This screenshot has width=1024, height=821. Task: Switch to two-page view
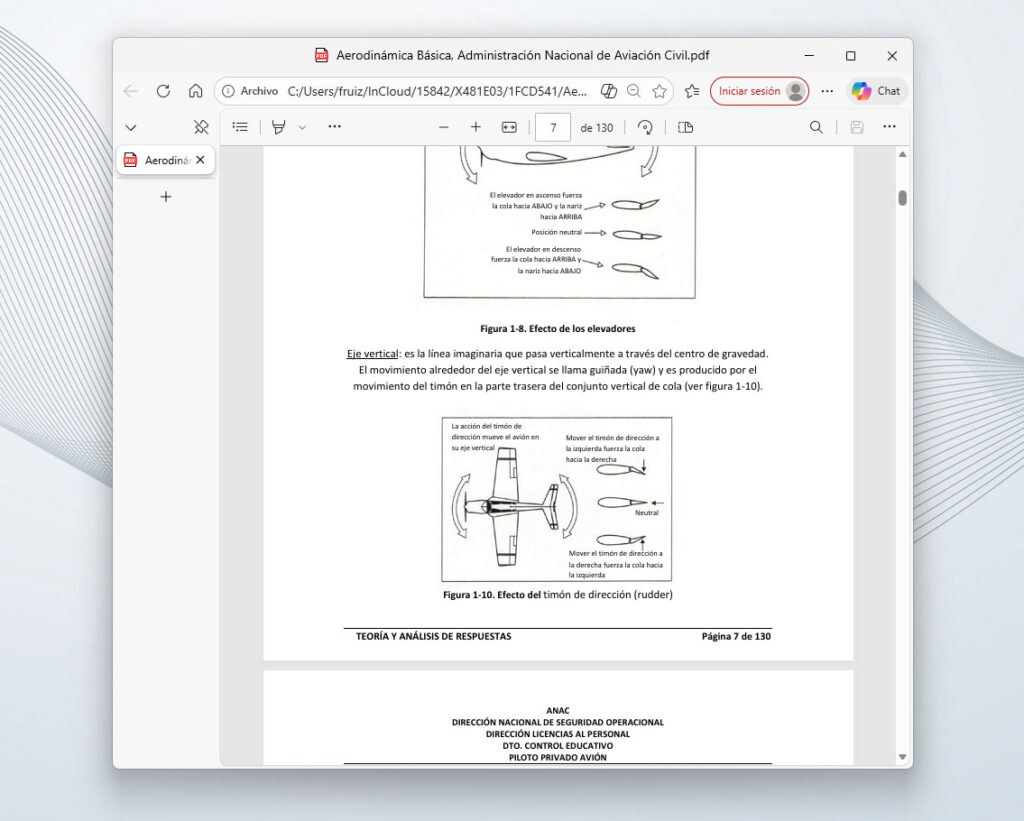683,127
